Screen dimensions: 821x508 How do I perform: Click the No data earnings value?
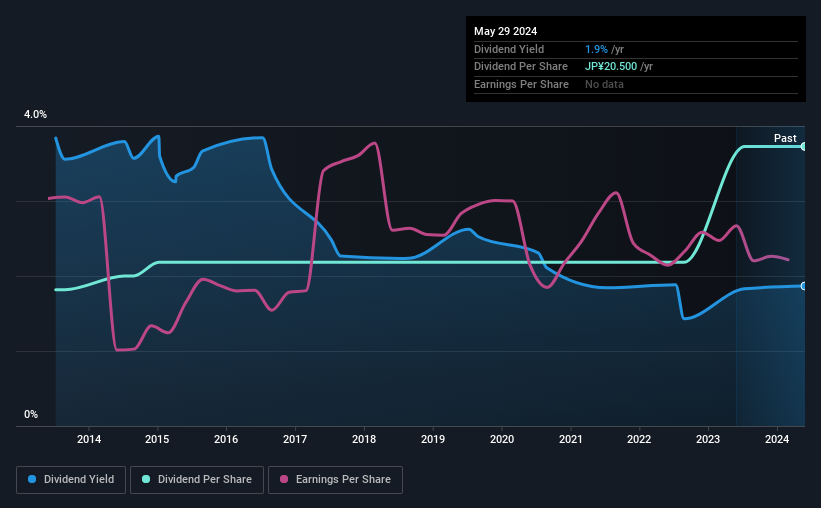click(604, 84)
